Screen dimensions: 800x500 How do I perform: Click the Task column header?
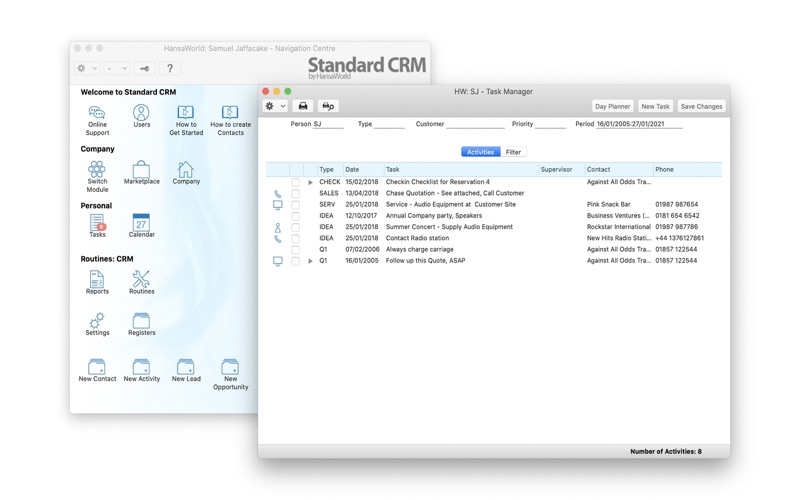pyautogui.click(x=461, y=169)
